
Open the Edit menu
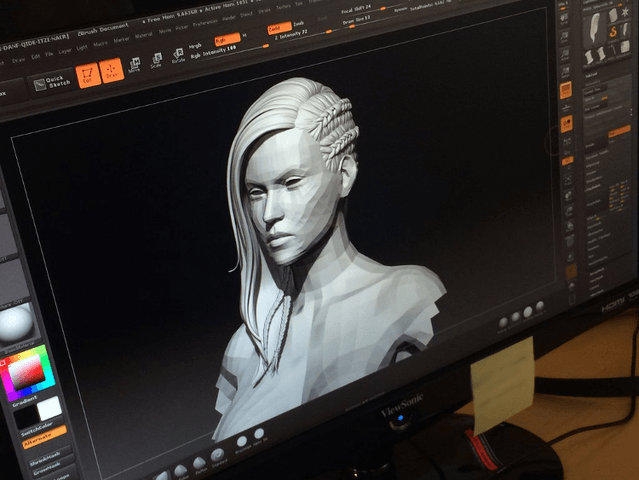tap(36, 57)
